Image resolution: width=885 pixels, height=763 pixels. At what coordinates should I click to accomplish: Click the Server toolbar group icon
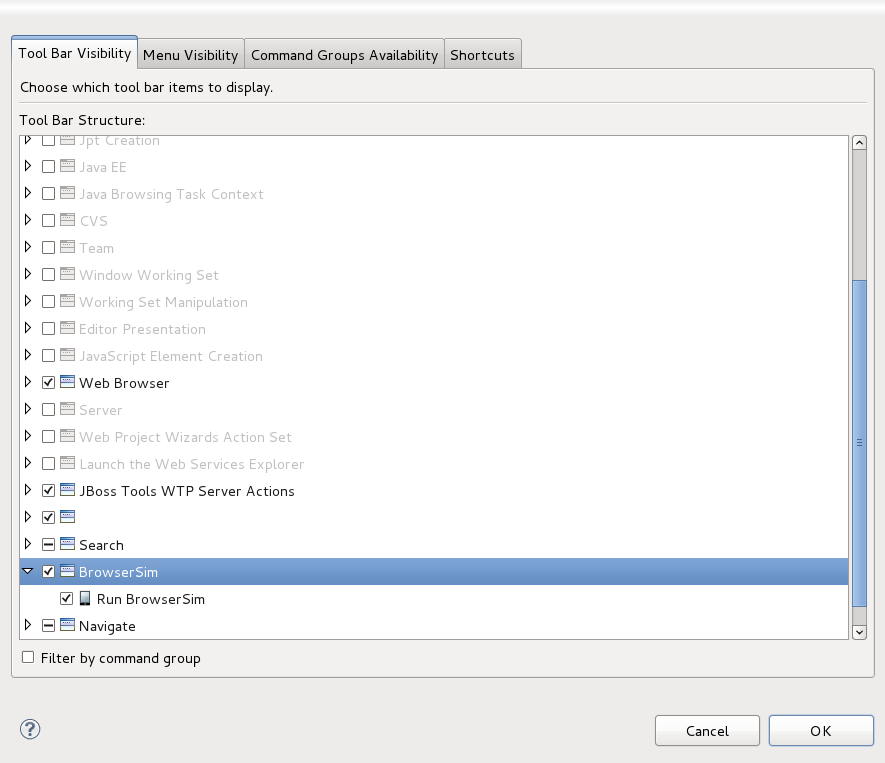click(x=66, y=409)
